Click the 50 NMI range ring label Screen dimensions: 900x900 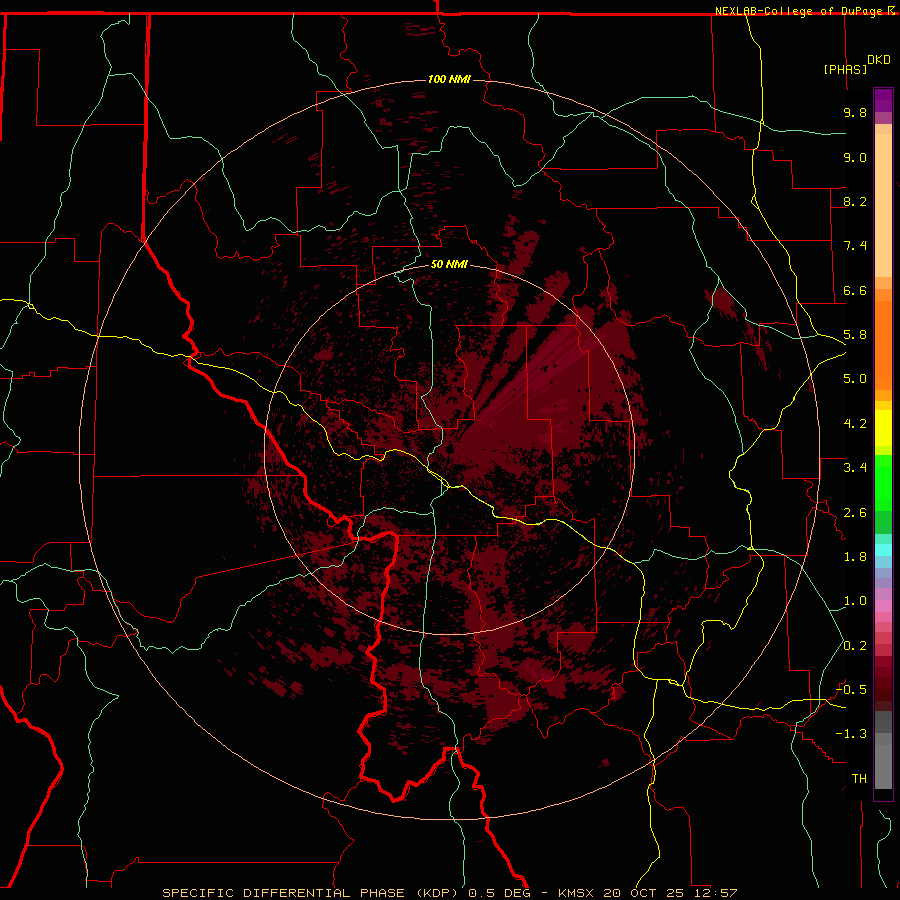click(449, 264)
